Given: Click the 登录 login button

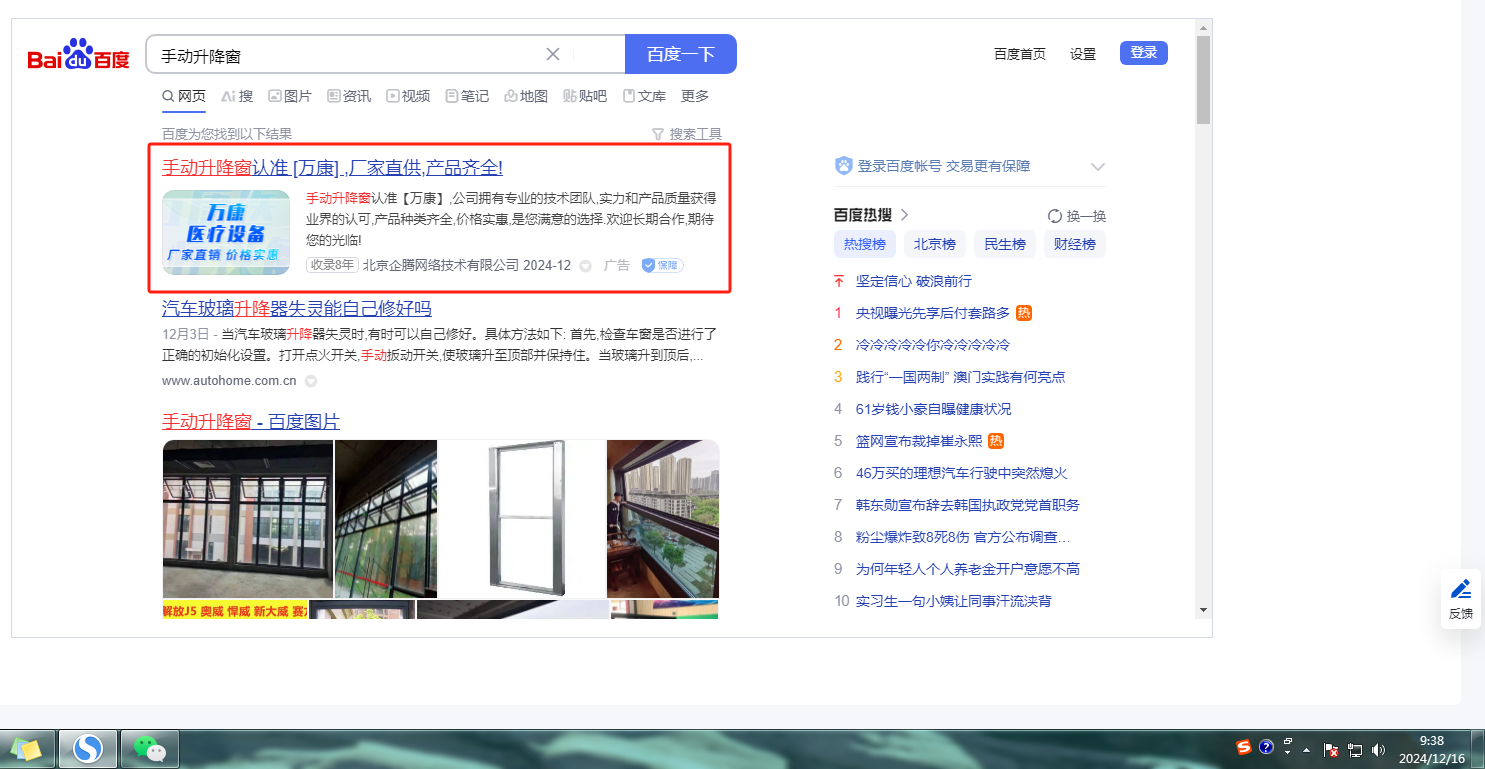Looking at the screenshot, I should click(x=1144, y=53).
